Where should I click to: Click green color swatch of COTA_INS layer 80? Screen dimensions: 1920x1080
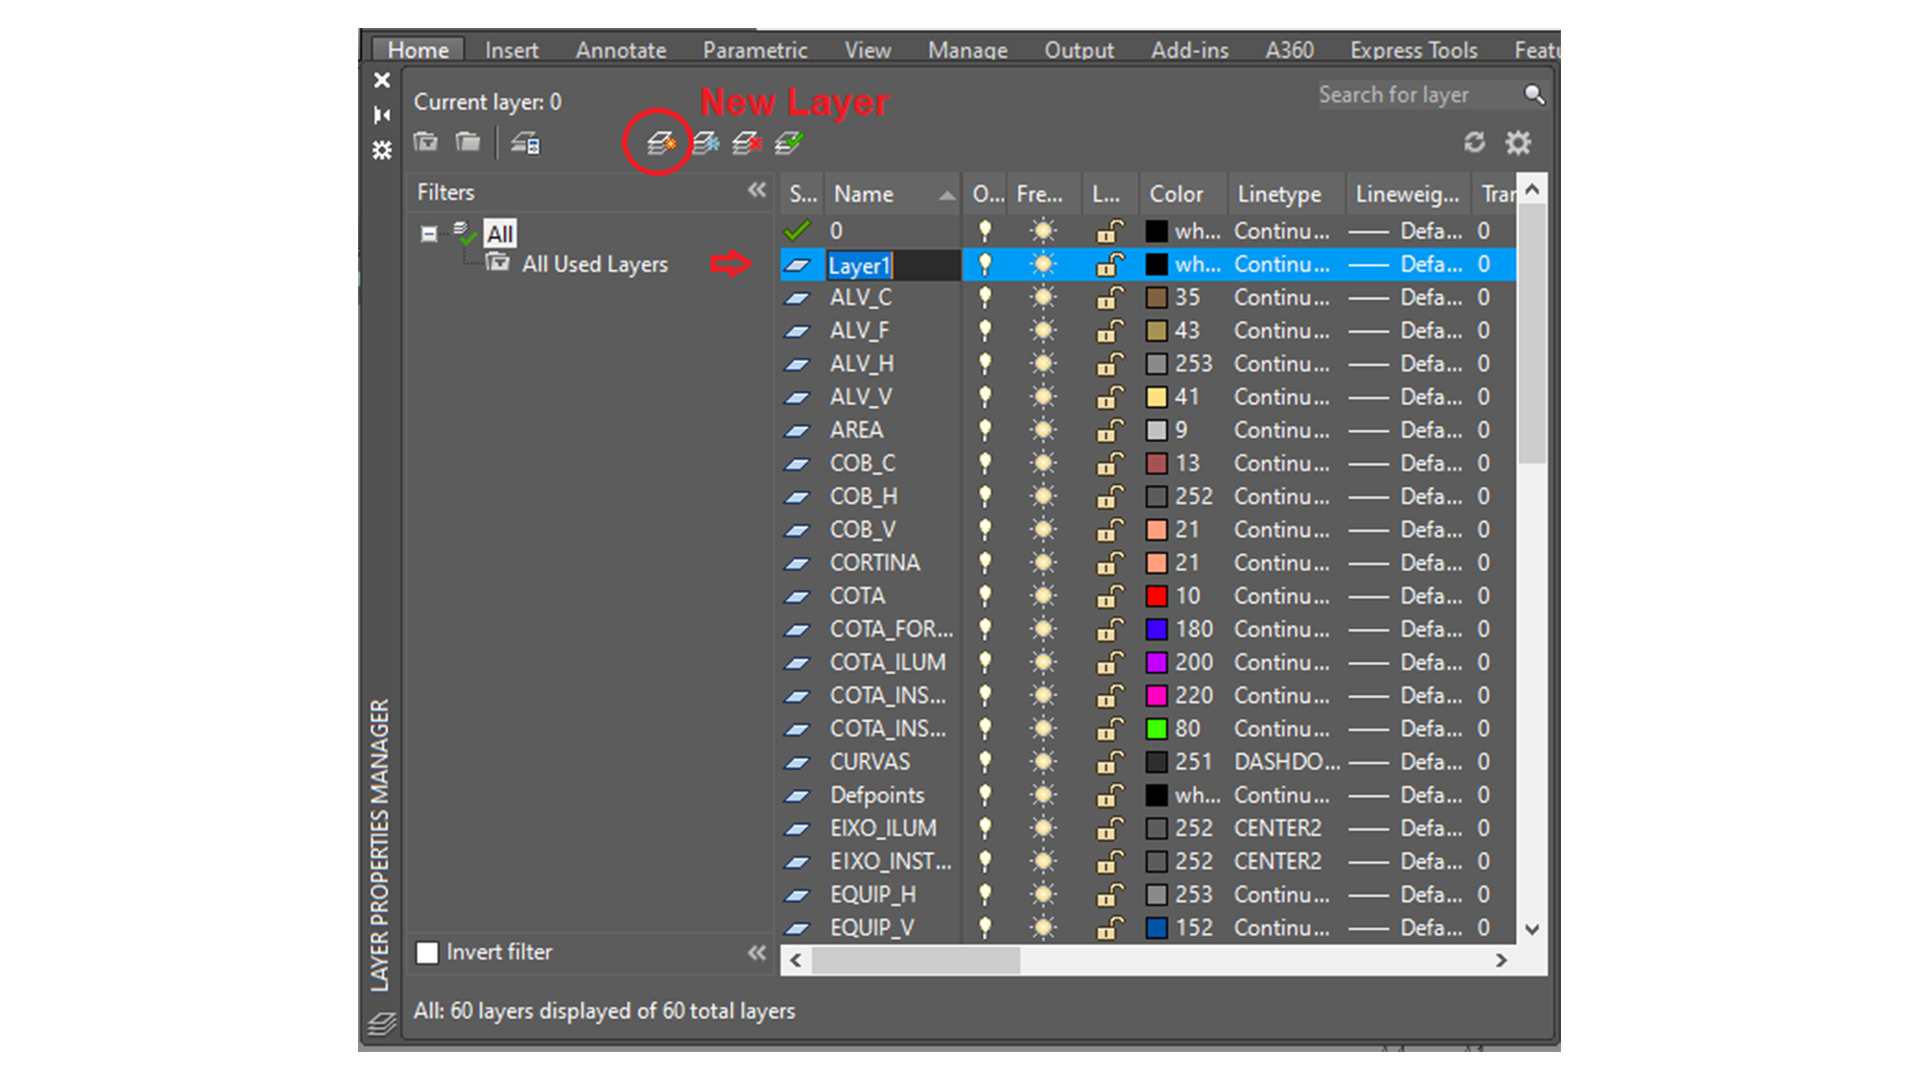point(1157,729)
